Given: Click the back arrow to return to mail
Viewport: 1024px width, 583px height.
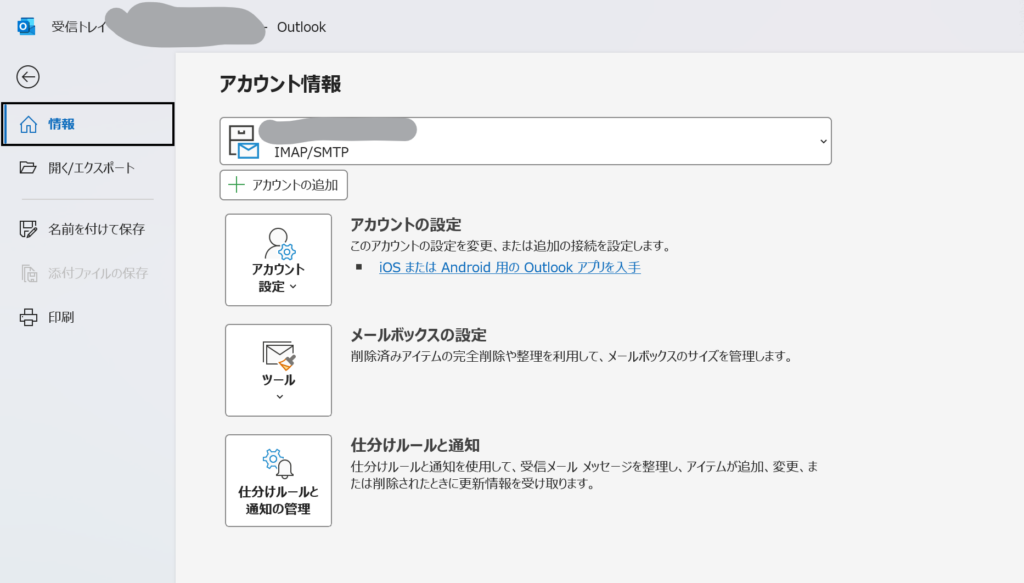Looking at the screenshot, I should 28,77.
